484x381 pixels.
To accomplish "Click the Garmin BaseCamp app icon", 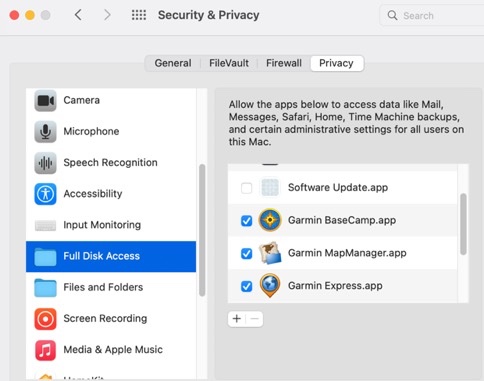I will 270,220.
